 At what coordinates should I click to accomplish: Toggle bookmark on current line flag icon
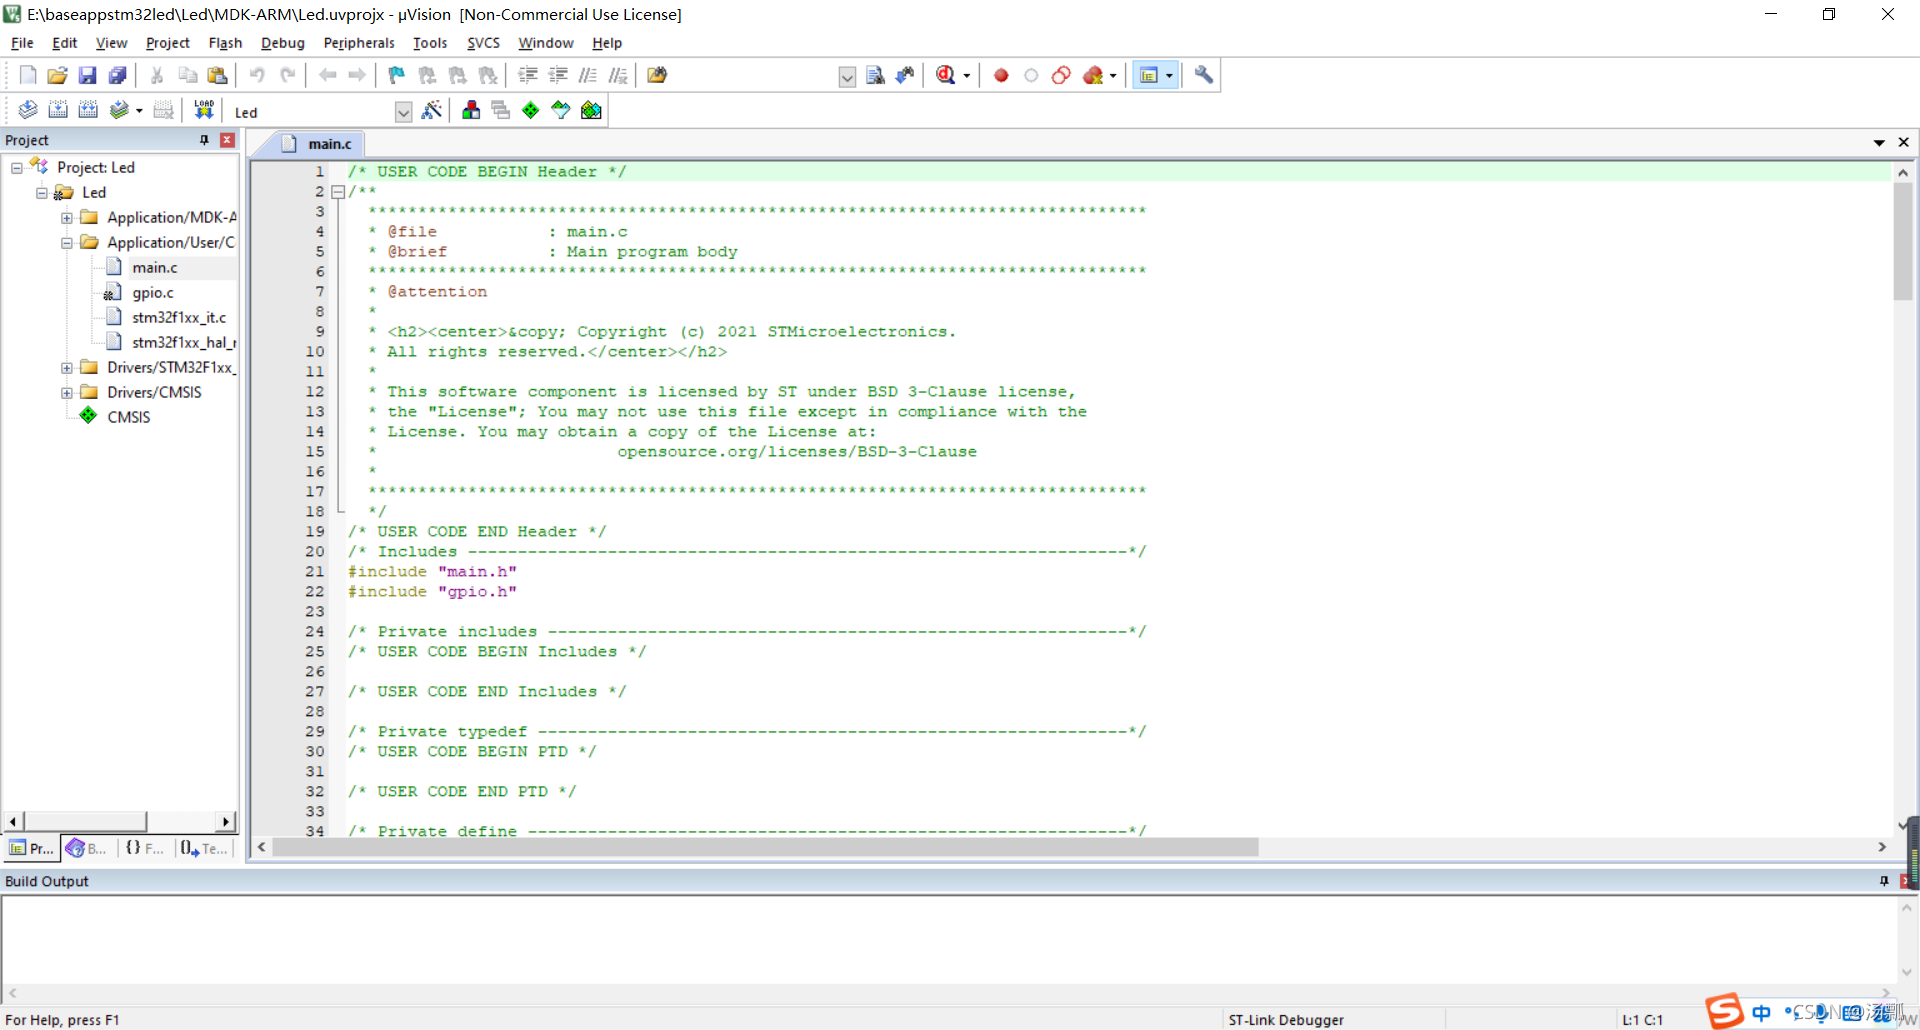[x=397, y=75]
